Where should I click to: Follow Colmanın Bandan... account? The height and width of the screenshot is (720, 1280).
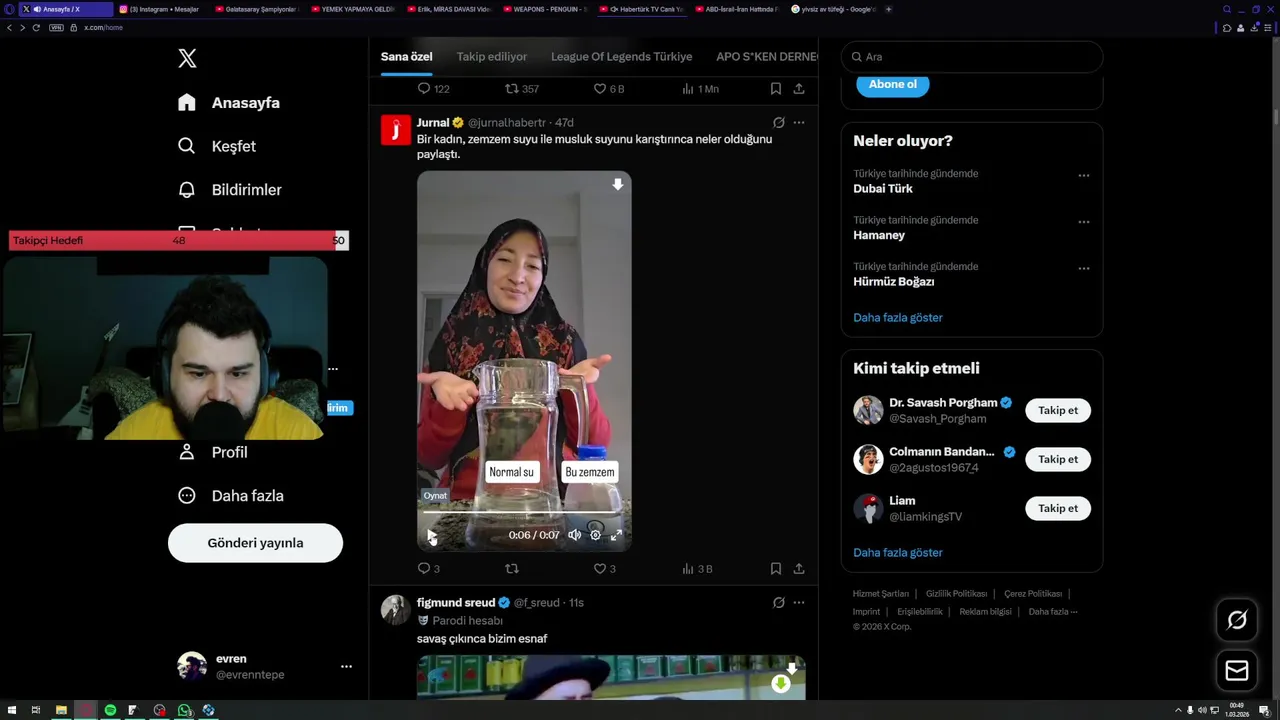click(1058, 459)
